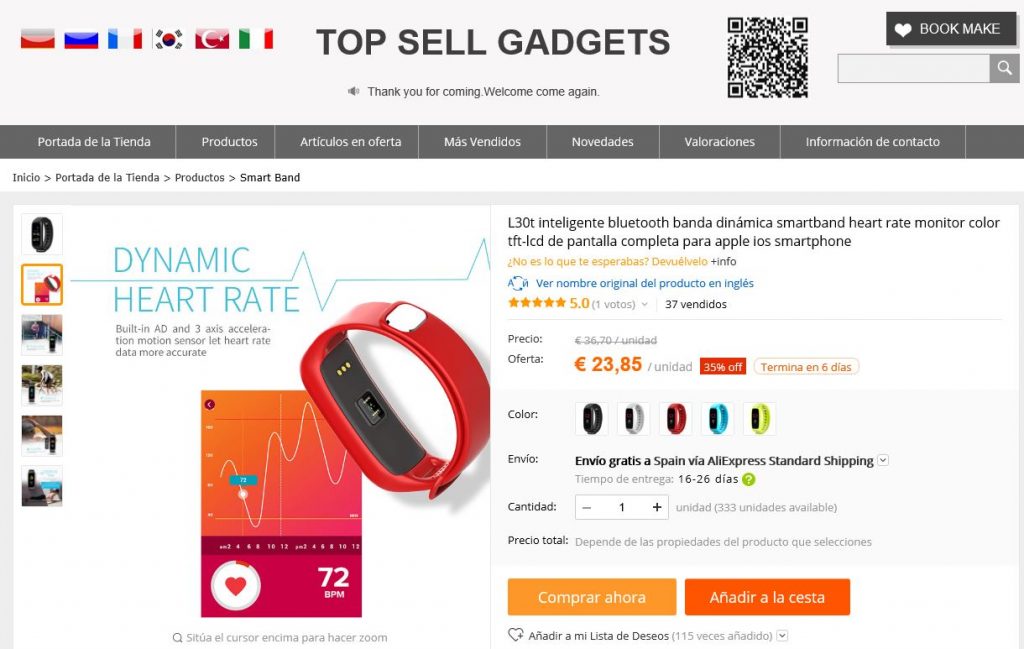Click the magnifier search icon
The image size is (1024, 649).
(1004, 68)
